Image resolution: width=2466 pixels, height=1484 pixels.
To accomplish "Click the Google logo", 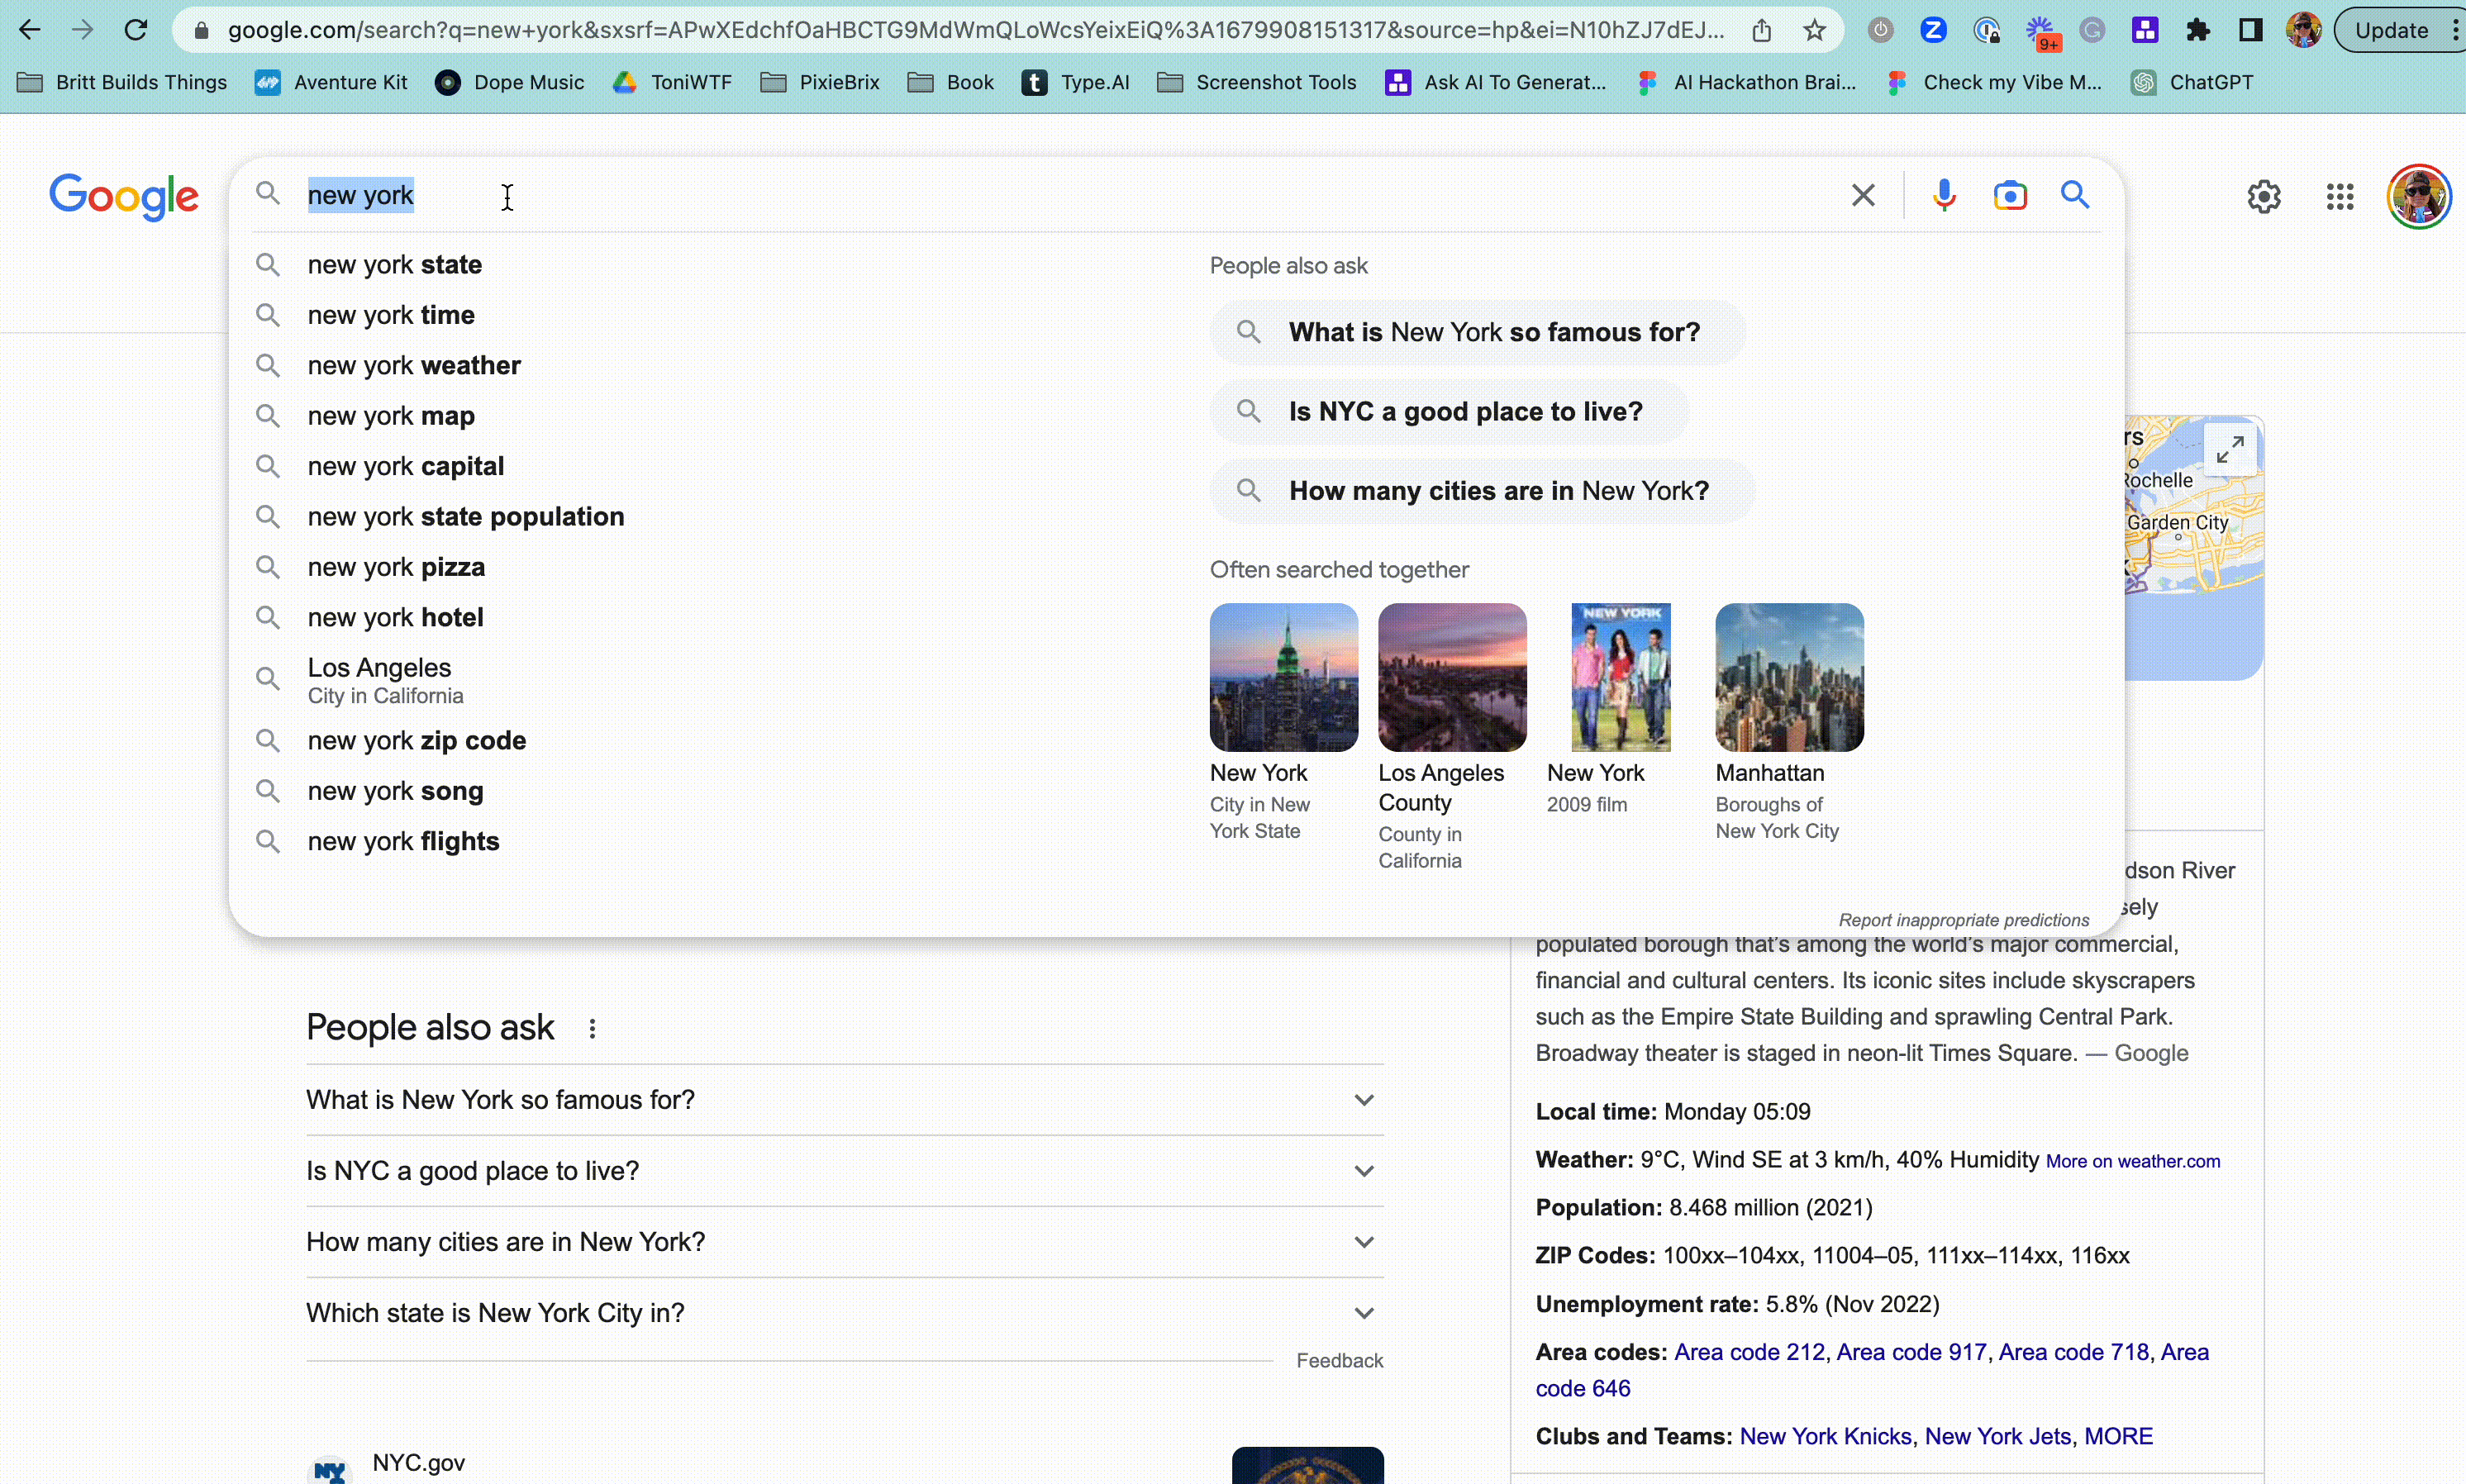I will coord(124,196).
